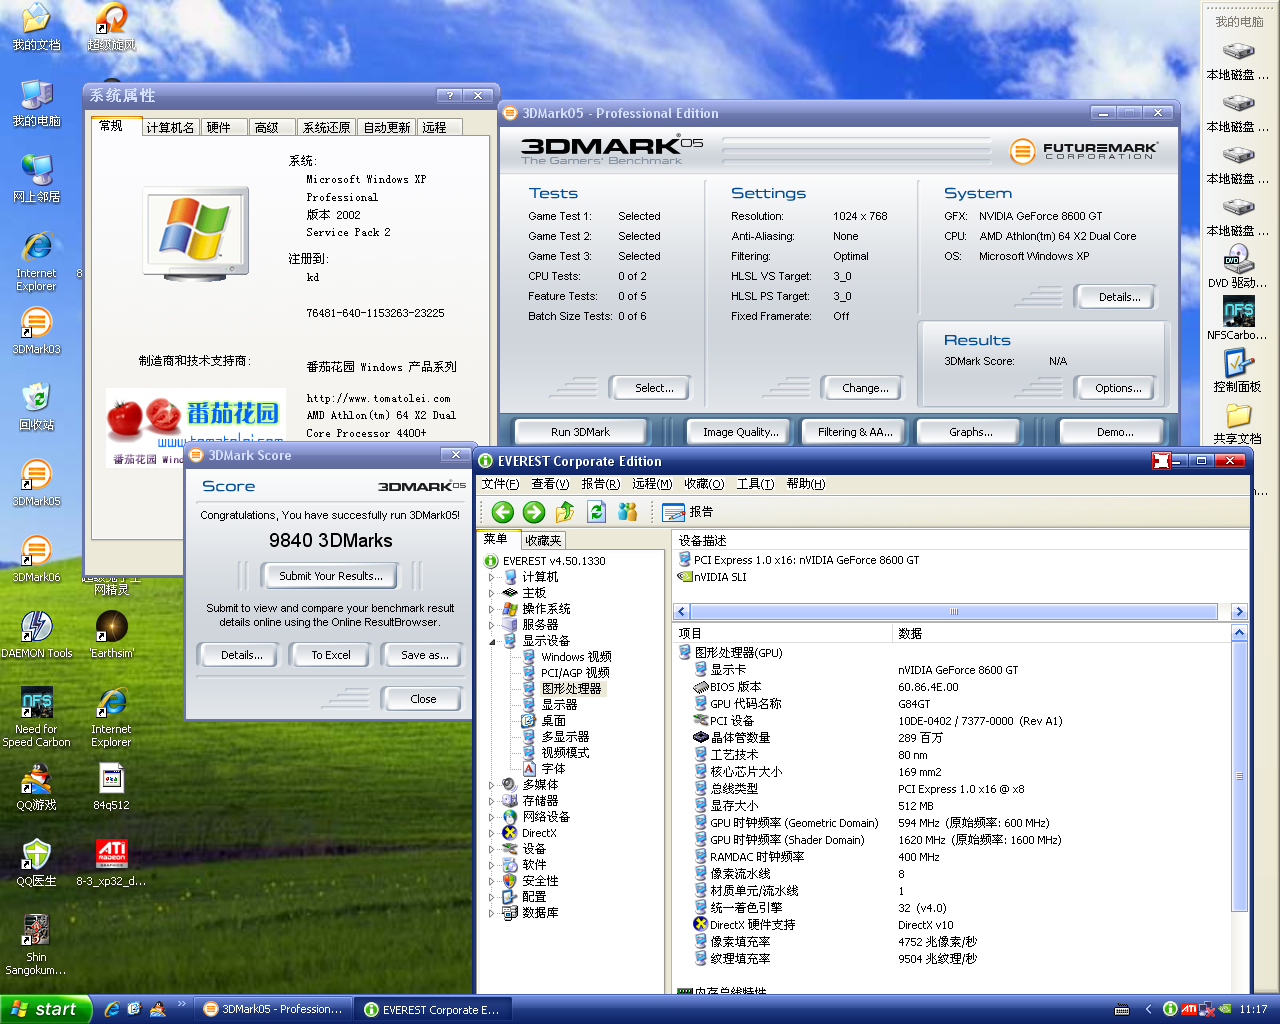Collapse the 显示设备 tree node
The width and height of the screenshot is (1280, 1024).
[x=491, y=641]
